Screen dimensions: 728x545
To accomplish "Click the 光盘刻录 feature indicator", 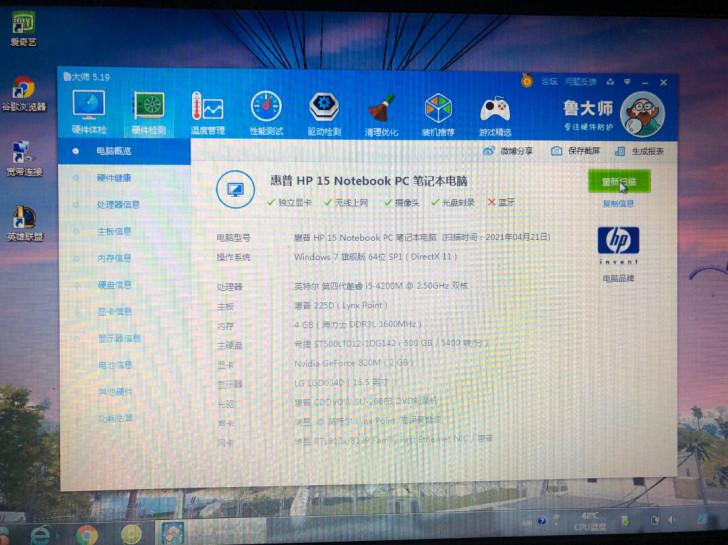I will (453, 202).
